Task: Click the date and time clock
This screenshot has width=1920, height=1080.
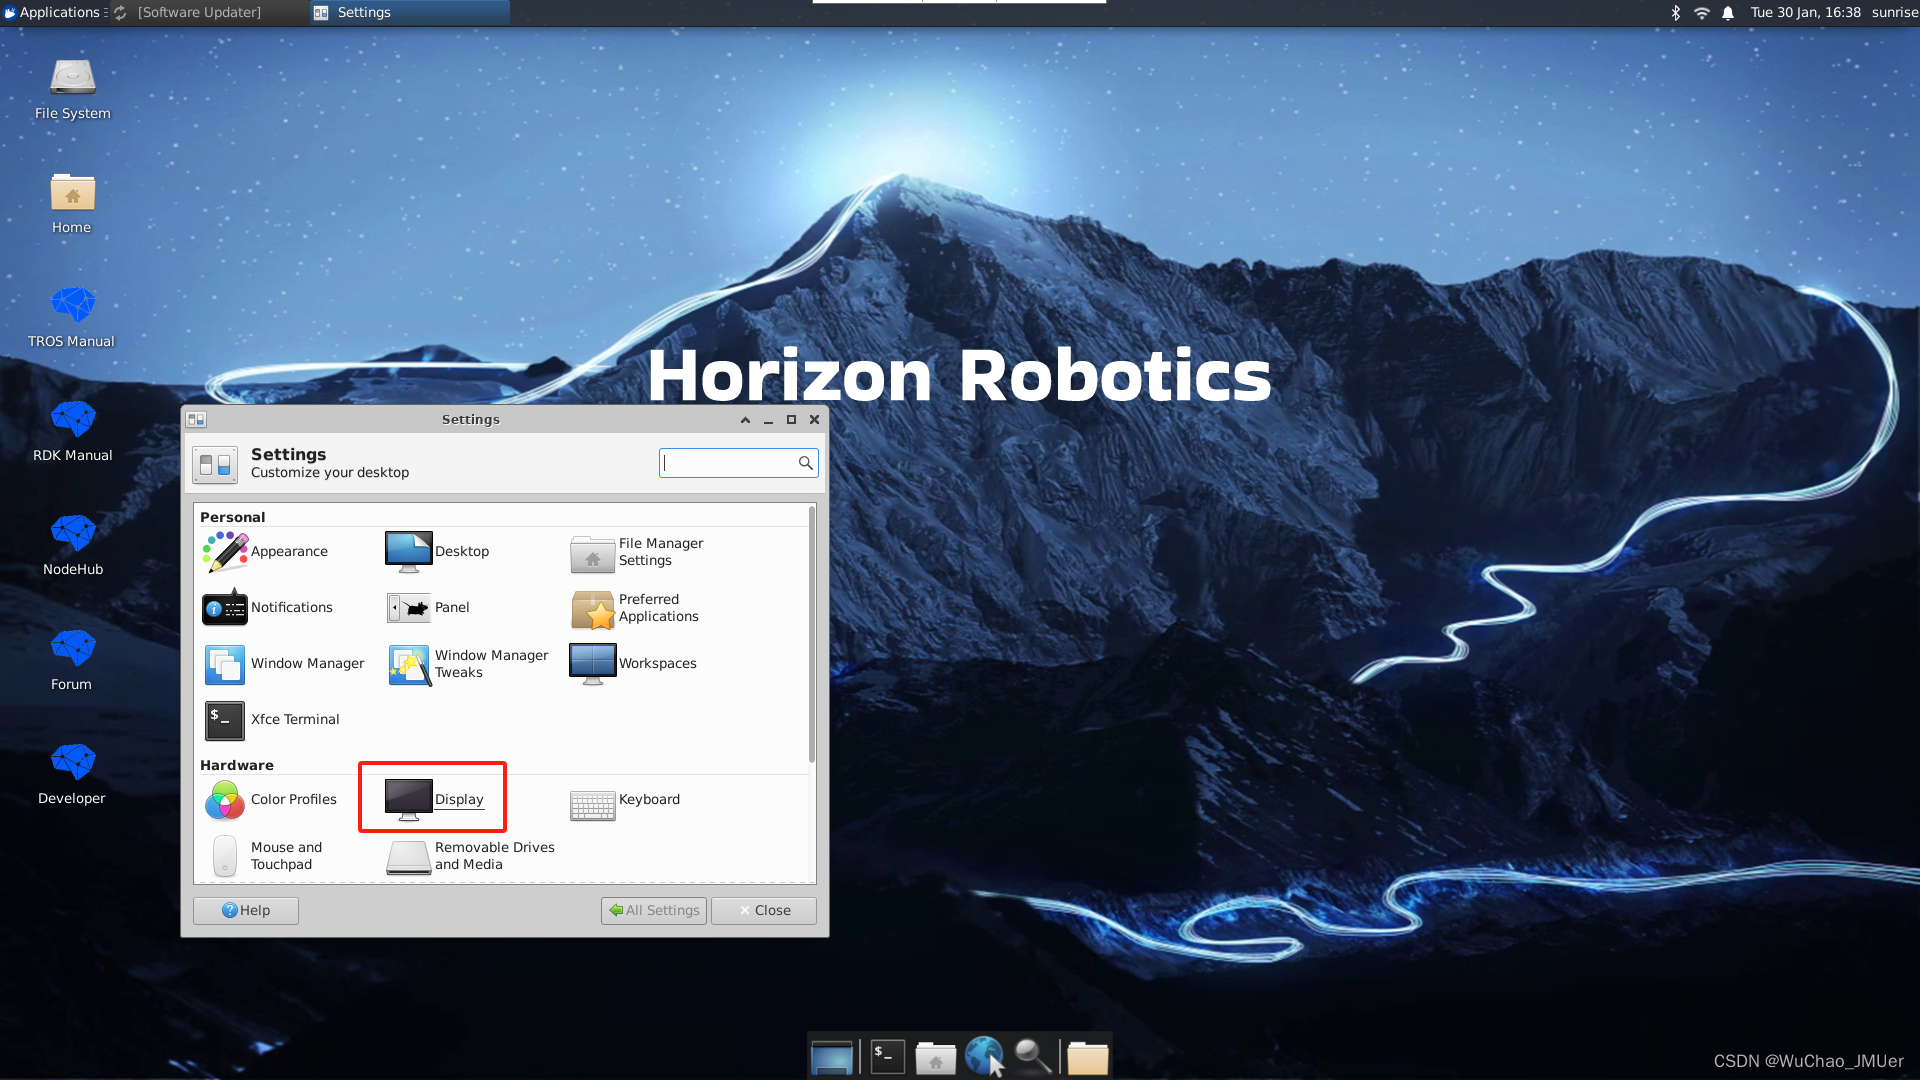Action: click(x=1805, y=12)
